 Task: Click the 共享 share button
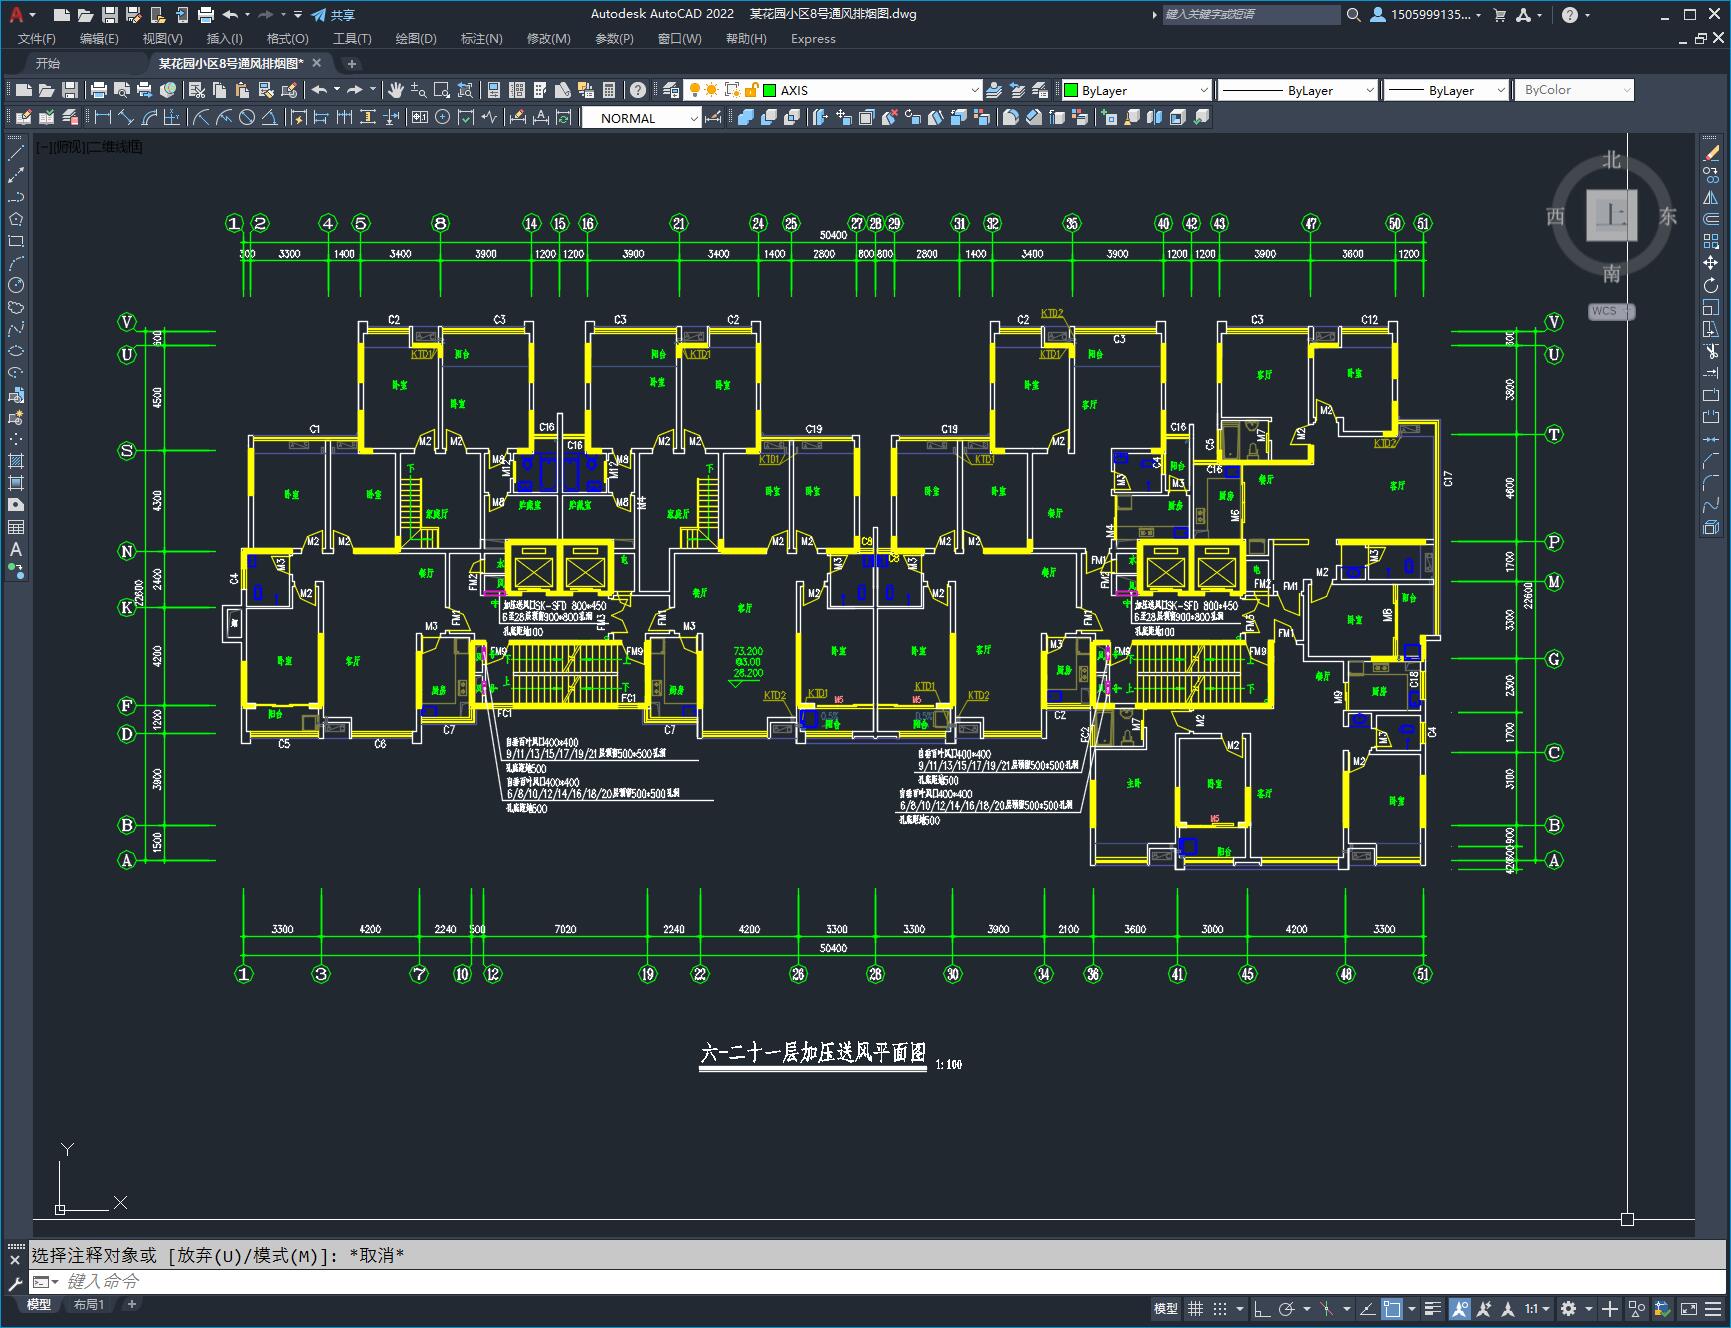tap(333, 15)
